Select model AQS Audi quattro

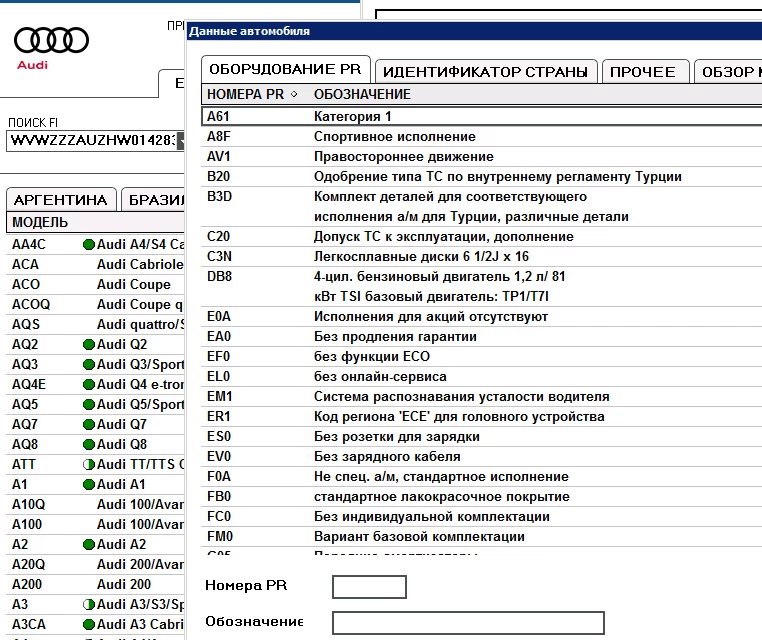pos(95,324)
